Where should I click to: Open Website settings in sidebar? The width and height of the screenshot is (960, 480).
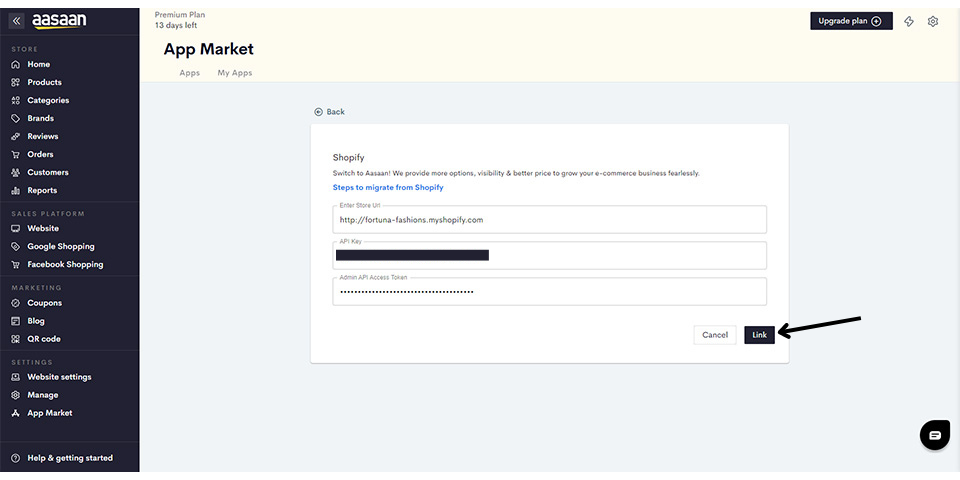(59, 377)
